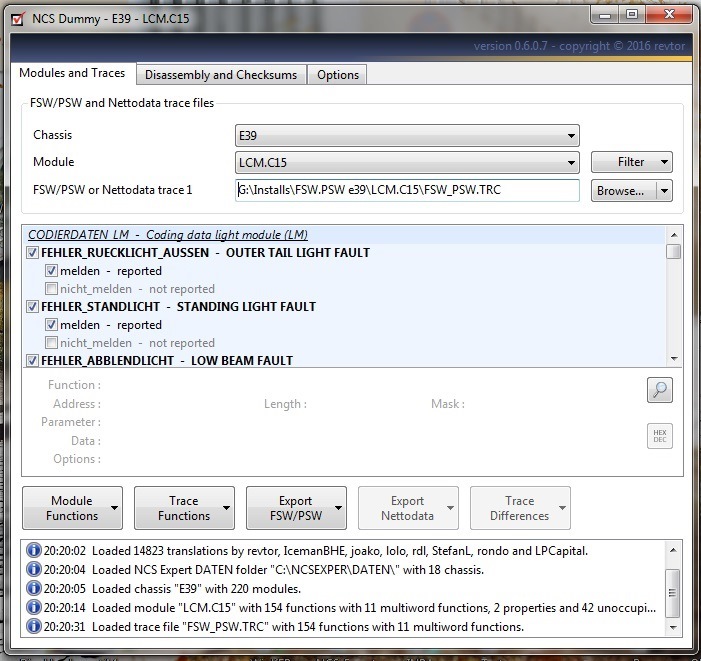Open the Browse button dropdown arrow
Image resolution: width=701 pixels, height=661 pixels.
click(x=664, y=191)
